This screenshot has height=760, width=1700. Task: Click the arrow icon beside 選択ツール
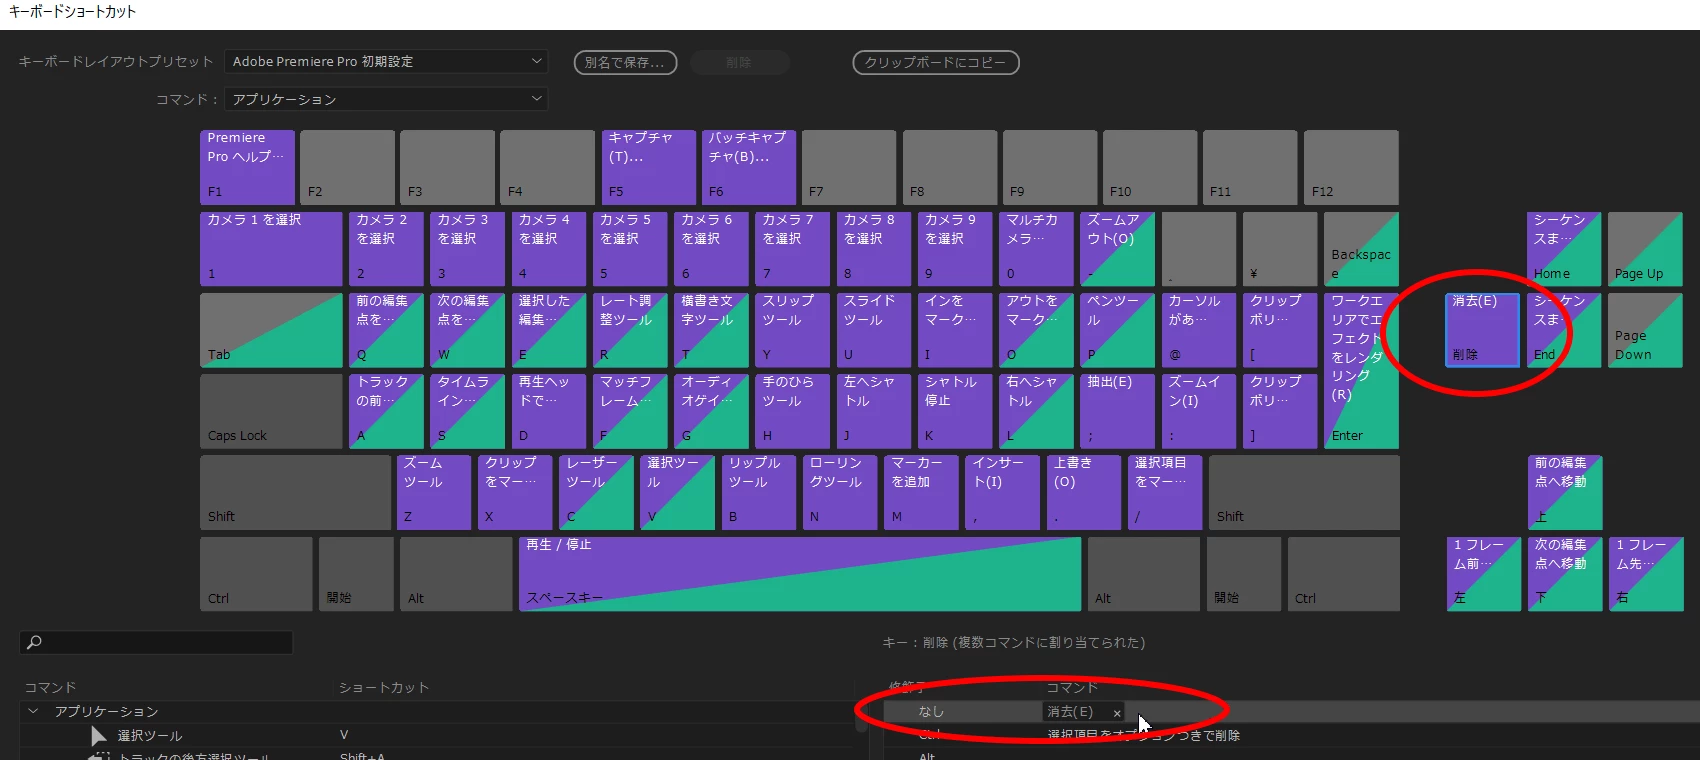(x=98, y=736)
